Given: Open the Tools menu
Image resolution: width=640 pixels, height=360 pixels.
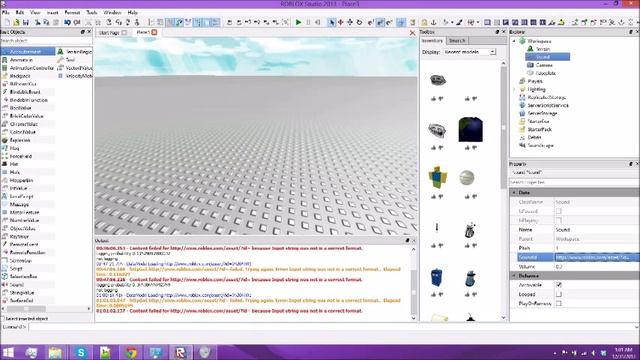Looking at the screenshot, I should [x=92, y=13].
